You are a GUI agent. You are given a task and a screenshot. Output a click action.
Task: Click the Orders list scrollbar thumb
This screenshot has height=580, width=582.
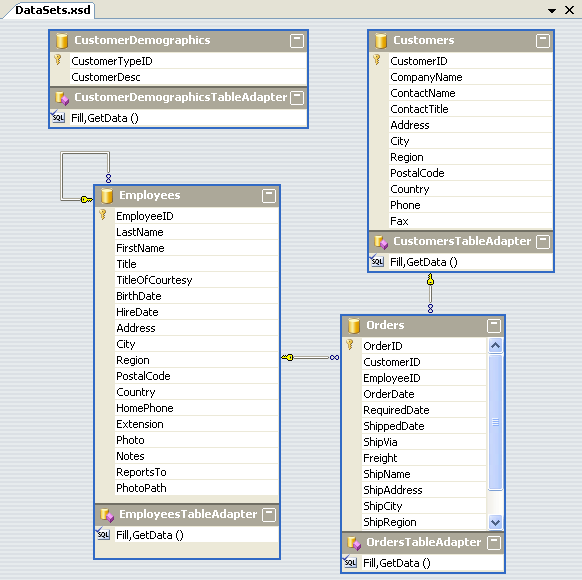(x=496, y=422)
